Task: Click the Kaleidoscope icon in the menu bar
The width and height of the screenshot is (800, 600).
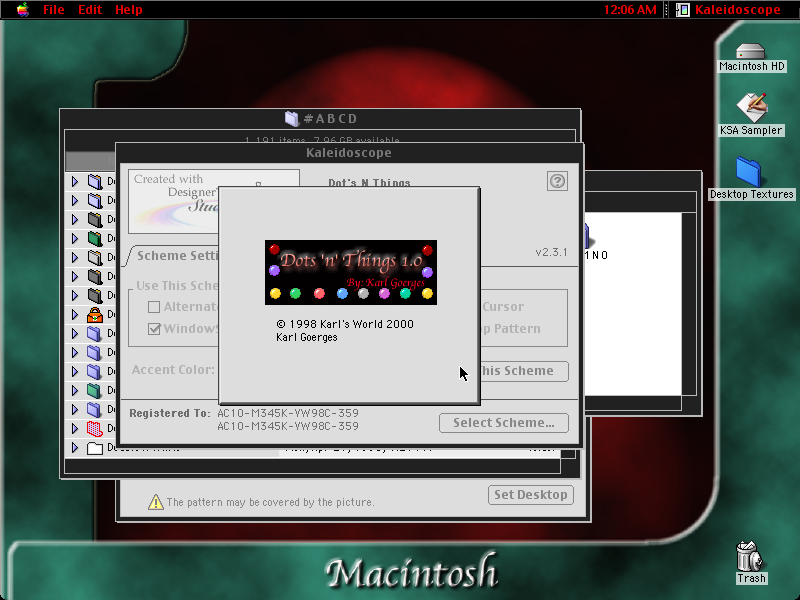Action: [683, 10]
